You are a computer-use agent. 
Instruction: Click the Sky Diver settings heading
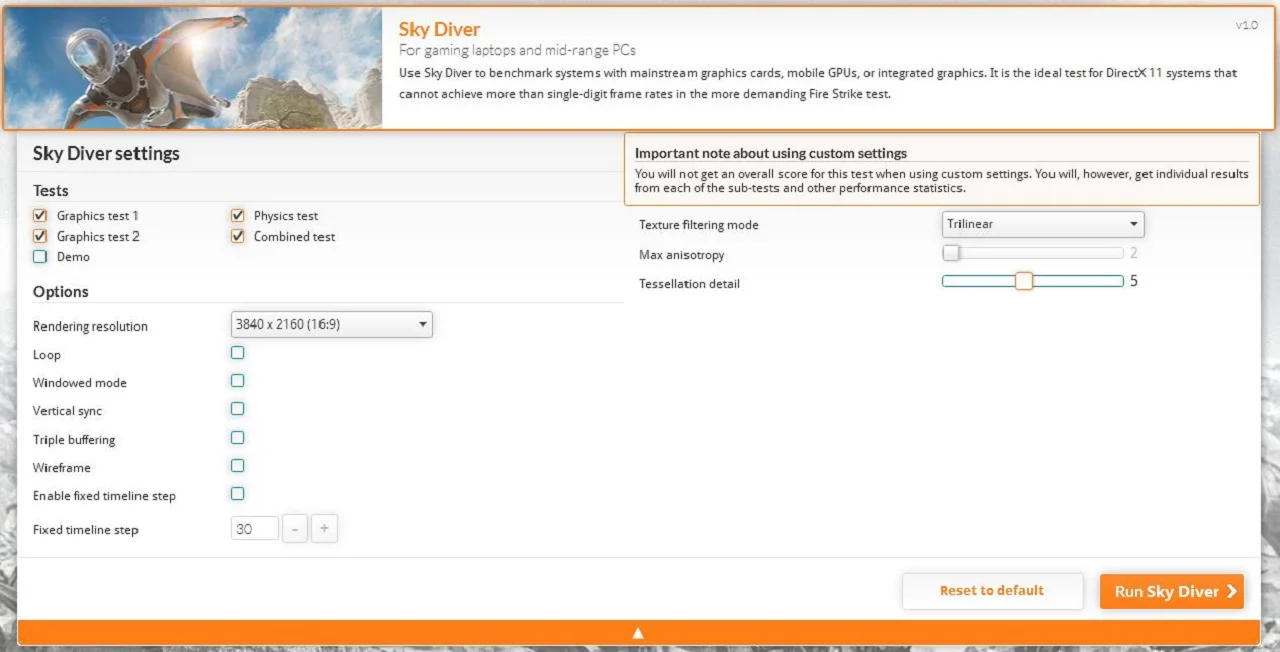point(106,153)
